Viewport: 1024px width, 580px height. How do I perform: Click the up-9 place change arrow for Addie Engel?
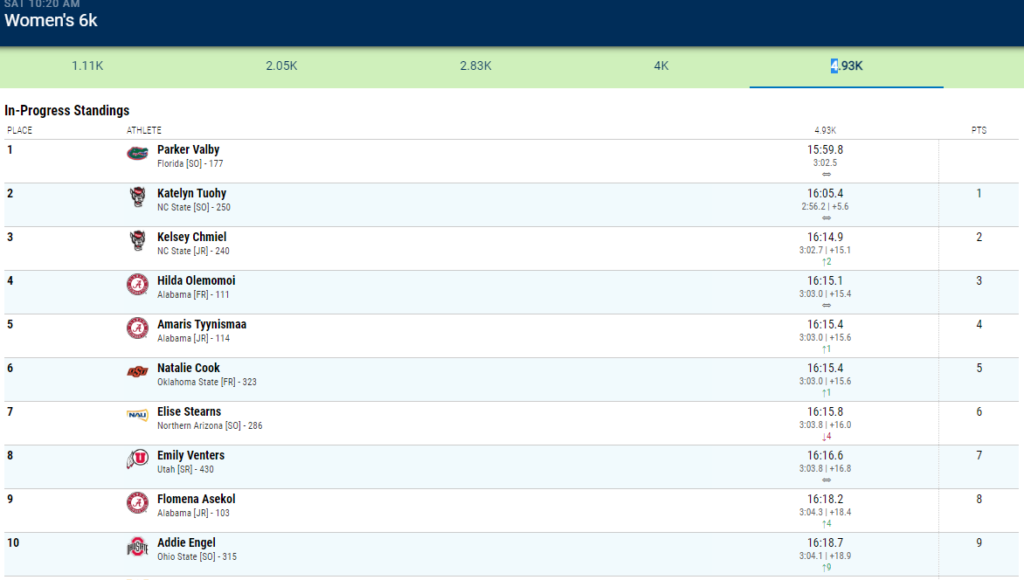click(826, 568)
